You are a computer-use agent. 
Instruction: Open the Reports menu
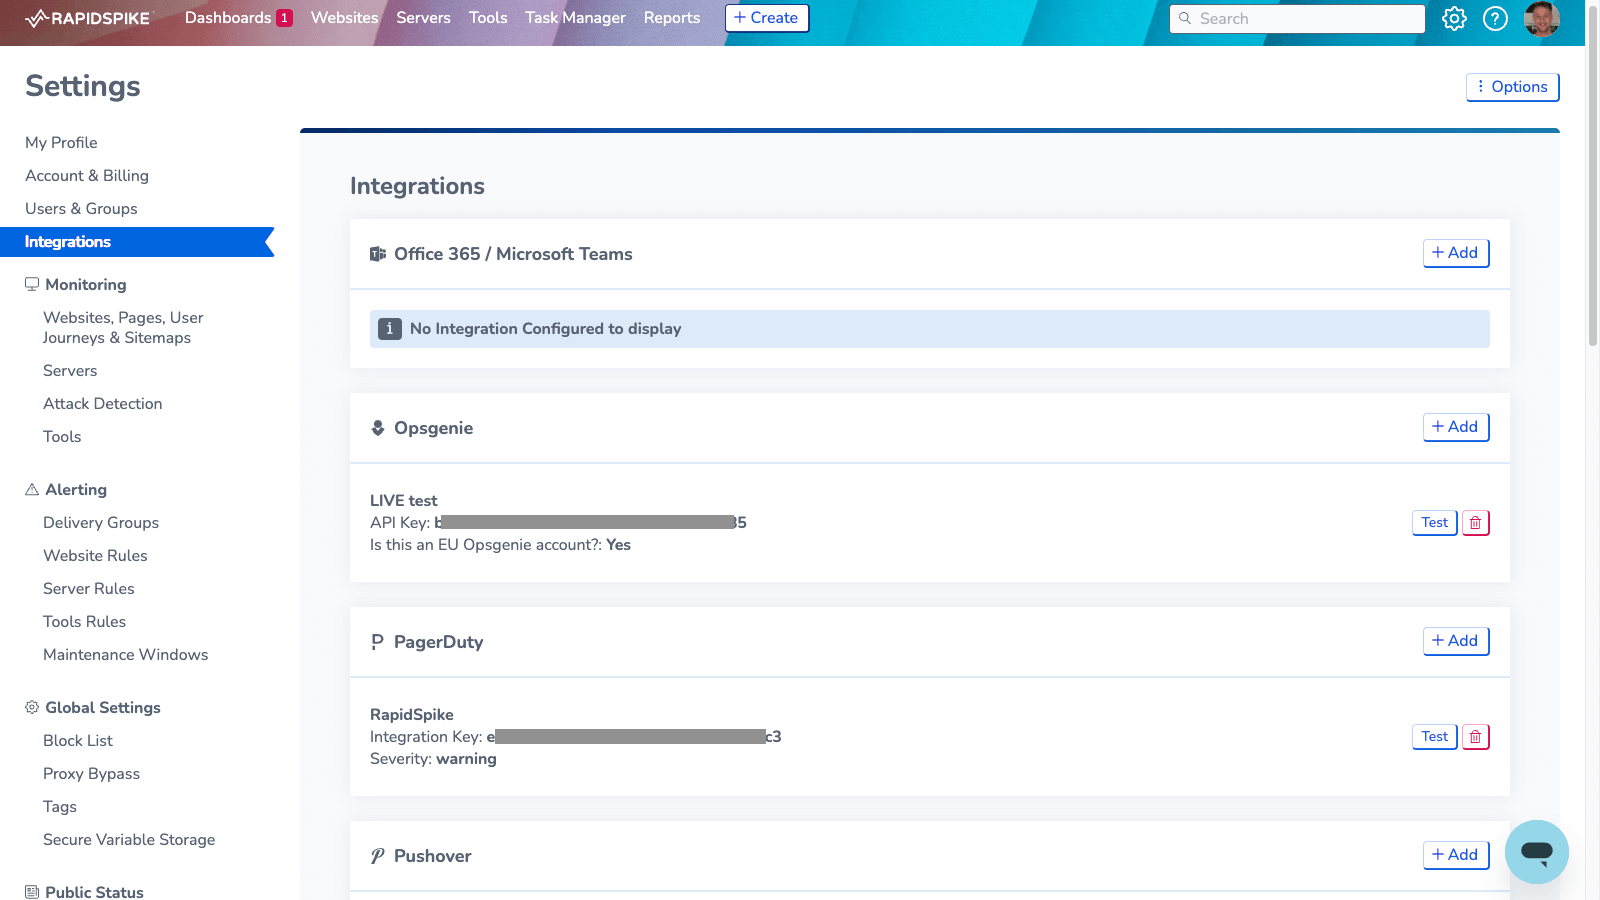point(672,18)
